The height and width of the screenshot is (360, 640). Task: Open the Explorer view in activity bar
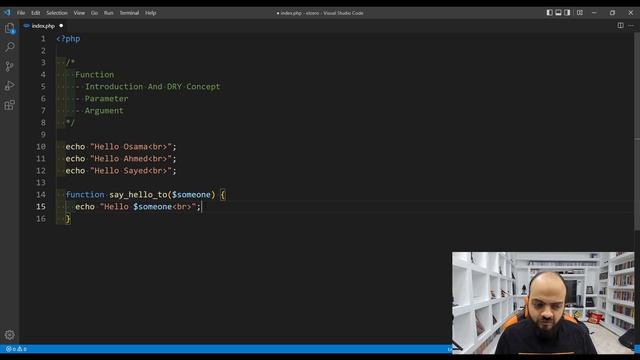pos(10,28)
